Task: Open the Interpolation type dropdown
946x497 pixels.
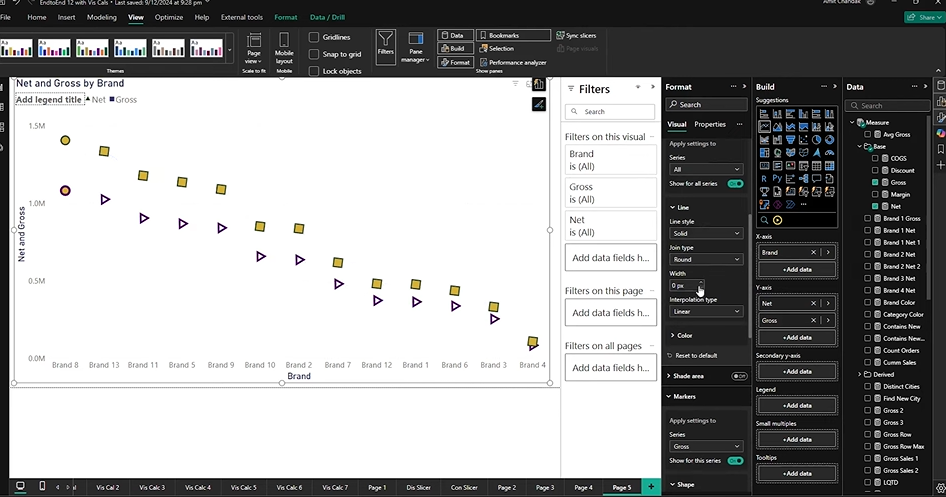Action: coord(706,311)
